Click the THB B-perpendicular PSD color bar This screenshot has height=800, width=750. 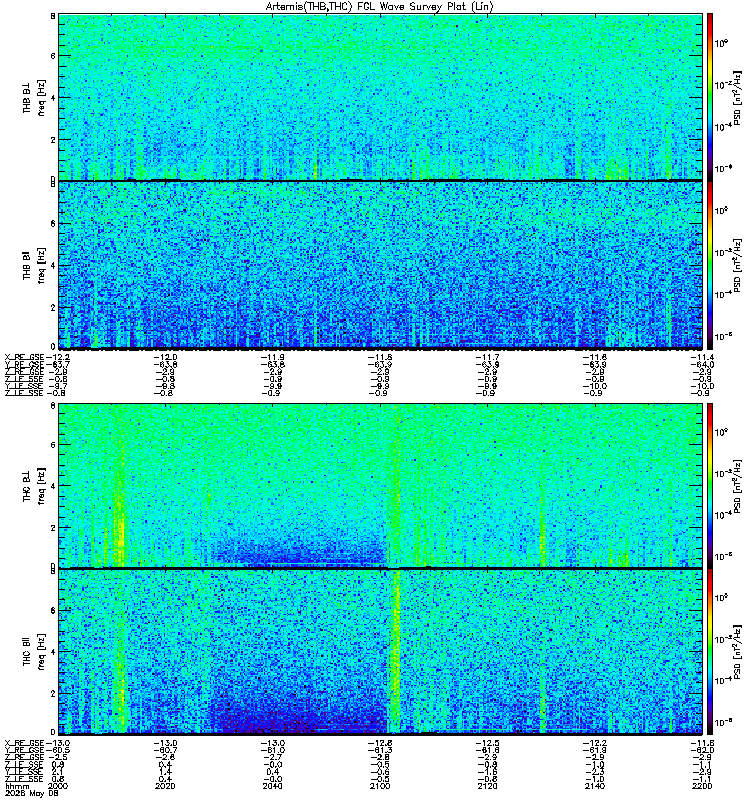click(x=710, y=97)
